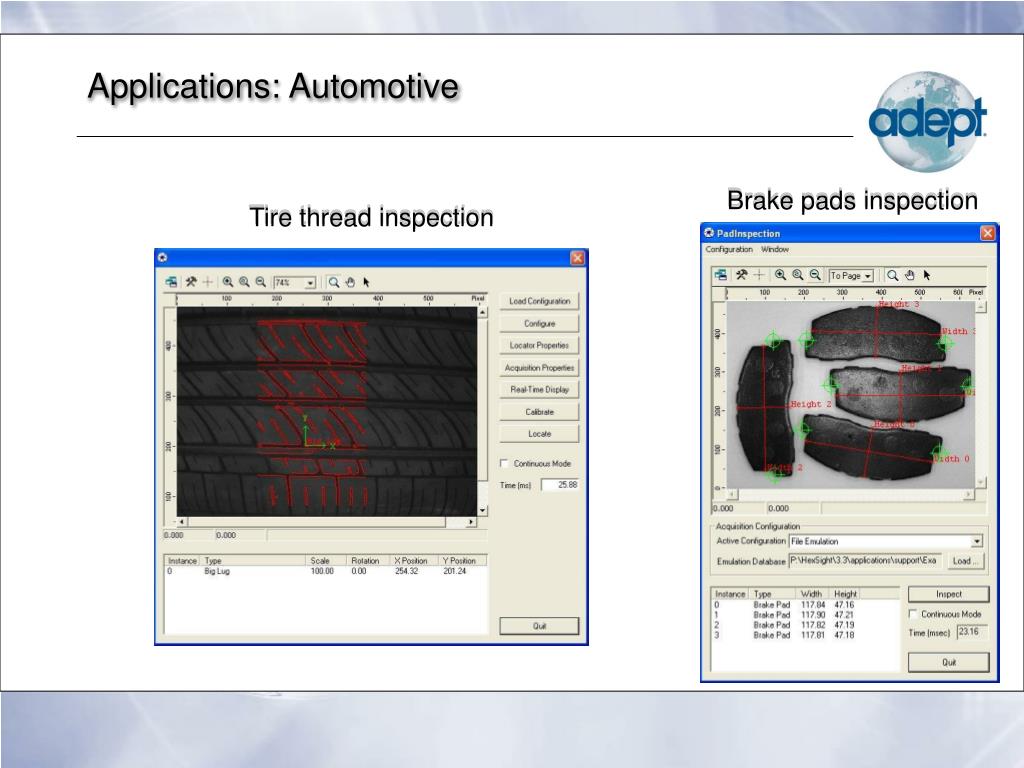1024x768 pixels.
Task: Click the Scale column header in tire results
Action: point(326,560)
